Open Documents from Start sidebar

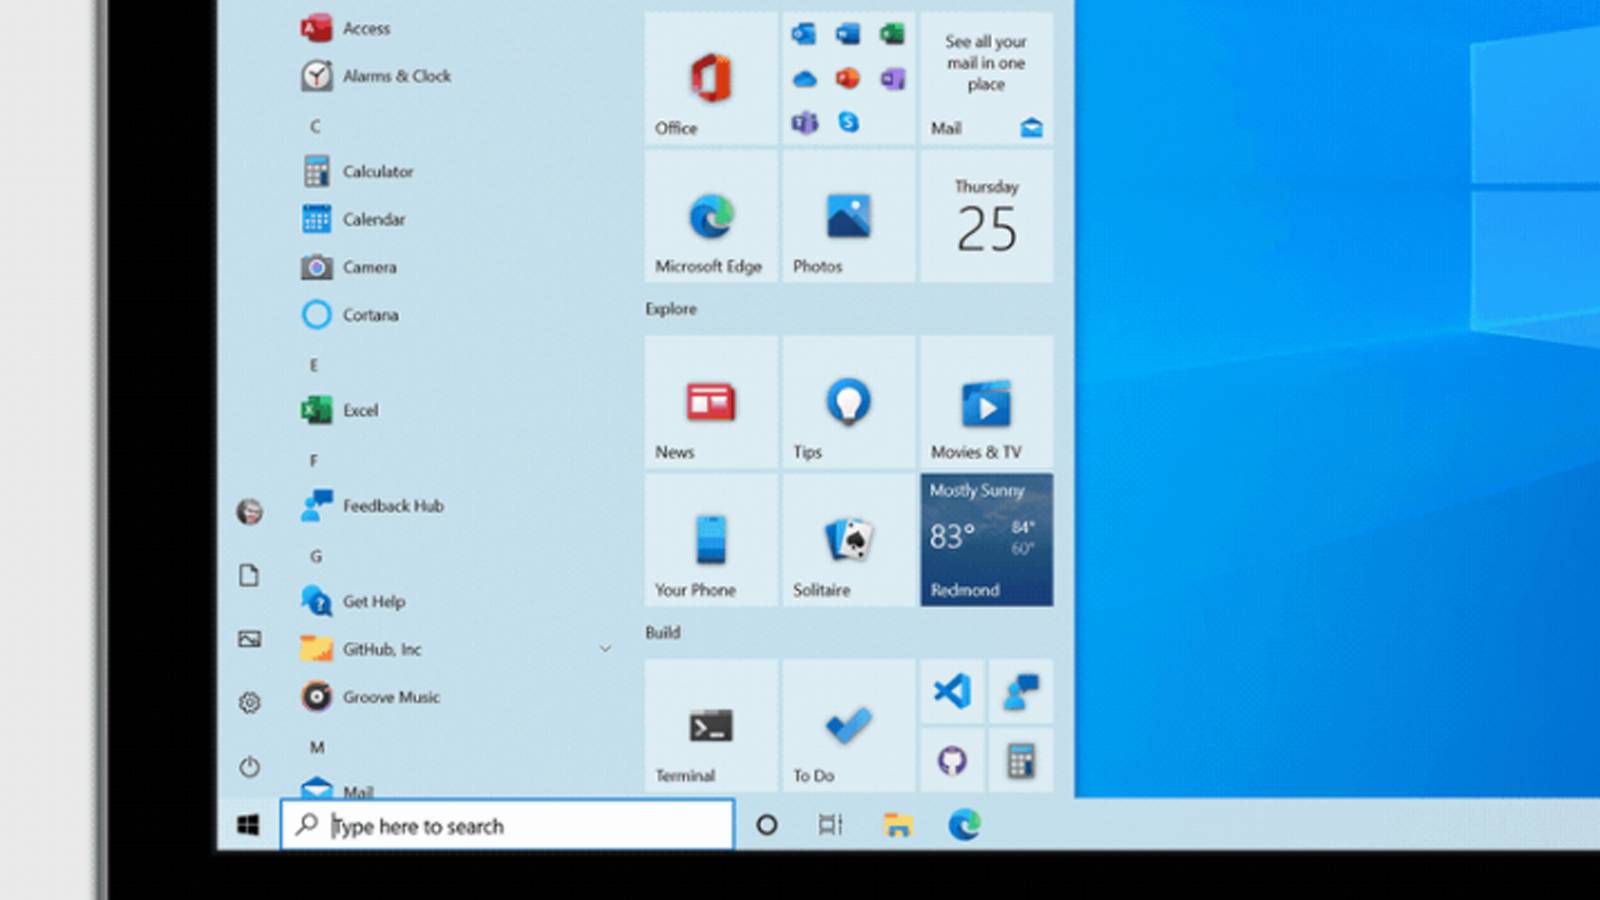249,575
